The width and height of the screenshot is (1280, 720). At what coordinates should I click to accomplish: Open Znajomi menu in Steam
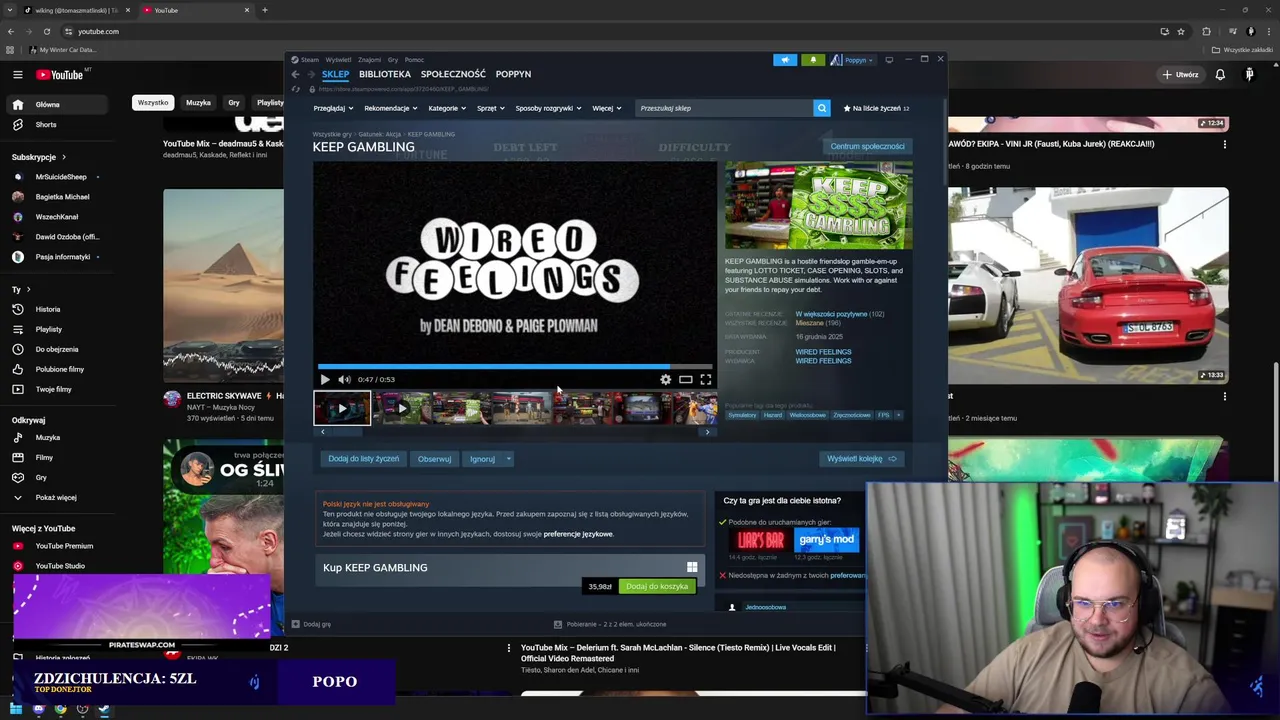[369, 60]
